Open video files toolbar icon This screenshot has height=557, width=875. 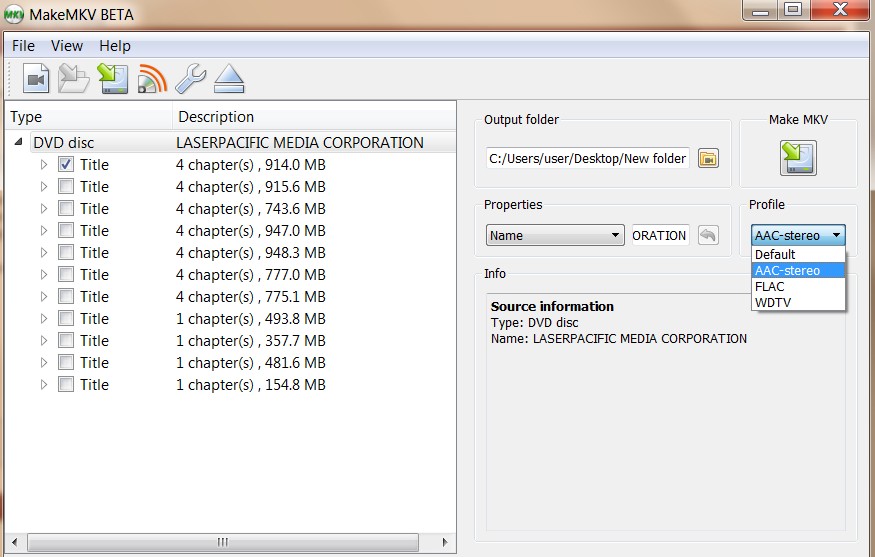(x=36, y=79)
